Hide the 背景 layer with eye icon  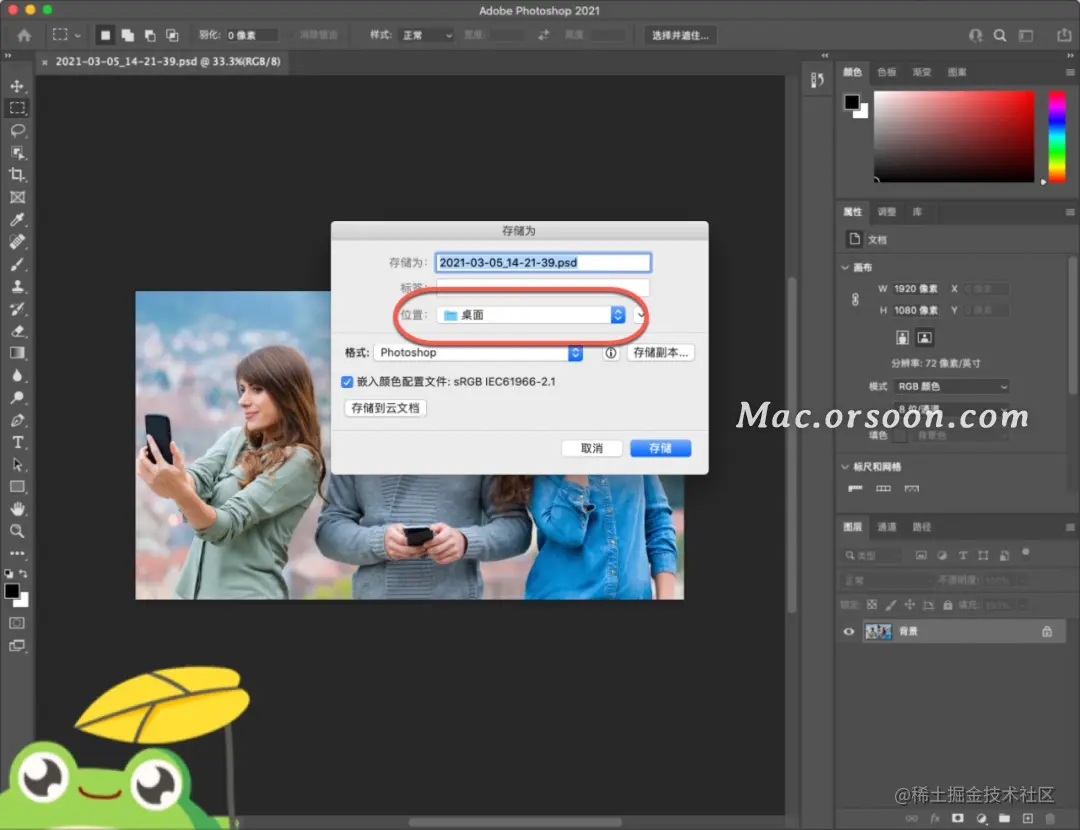[x=849, y=632]
